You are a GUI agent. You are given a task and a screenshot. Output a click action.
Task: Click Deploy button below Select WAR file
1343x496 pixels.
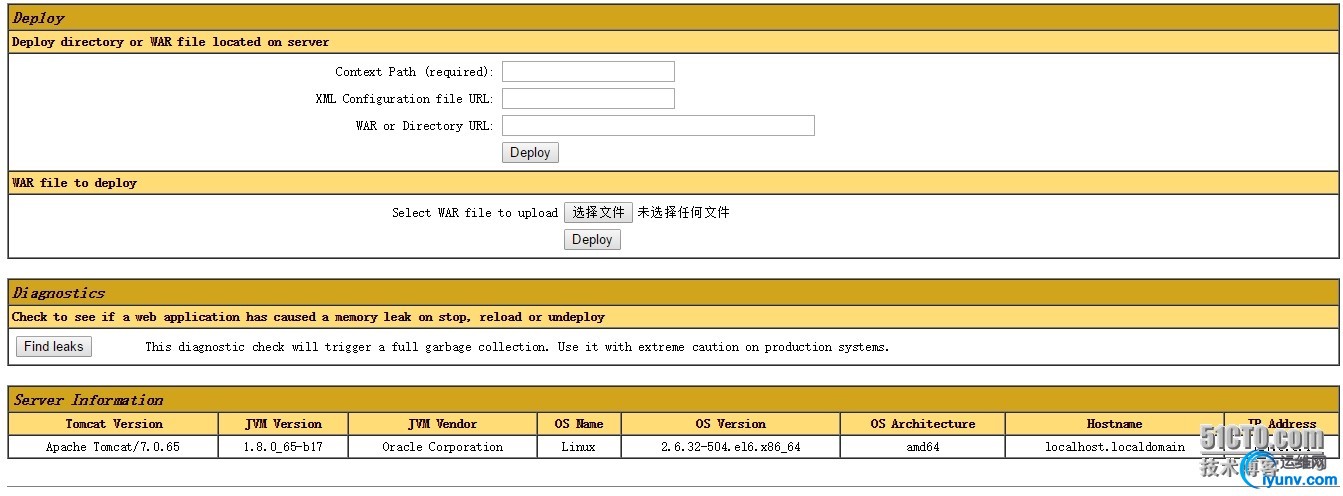pos(592,240)
